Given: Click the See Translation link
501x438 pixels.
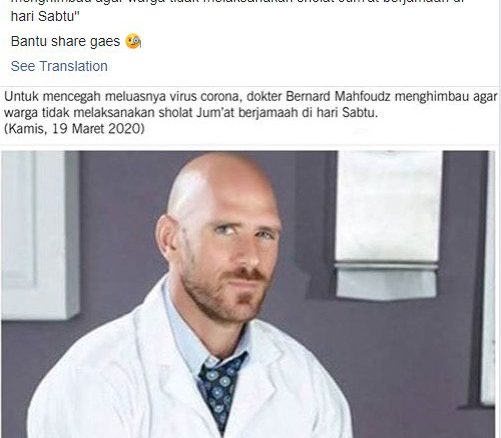Looking at the screenshot, I should 59,66.
